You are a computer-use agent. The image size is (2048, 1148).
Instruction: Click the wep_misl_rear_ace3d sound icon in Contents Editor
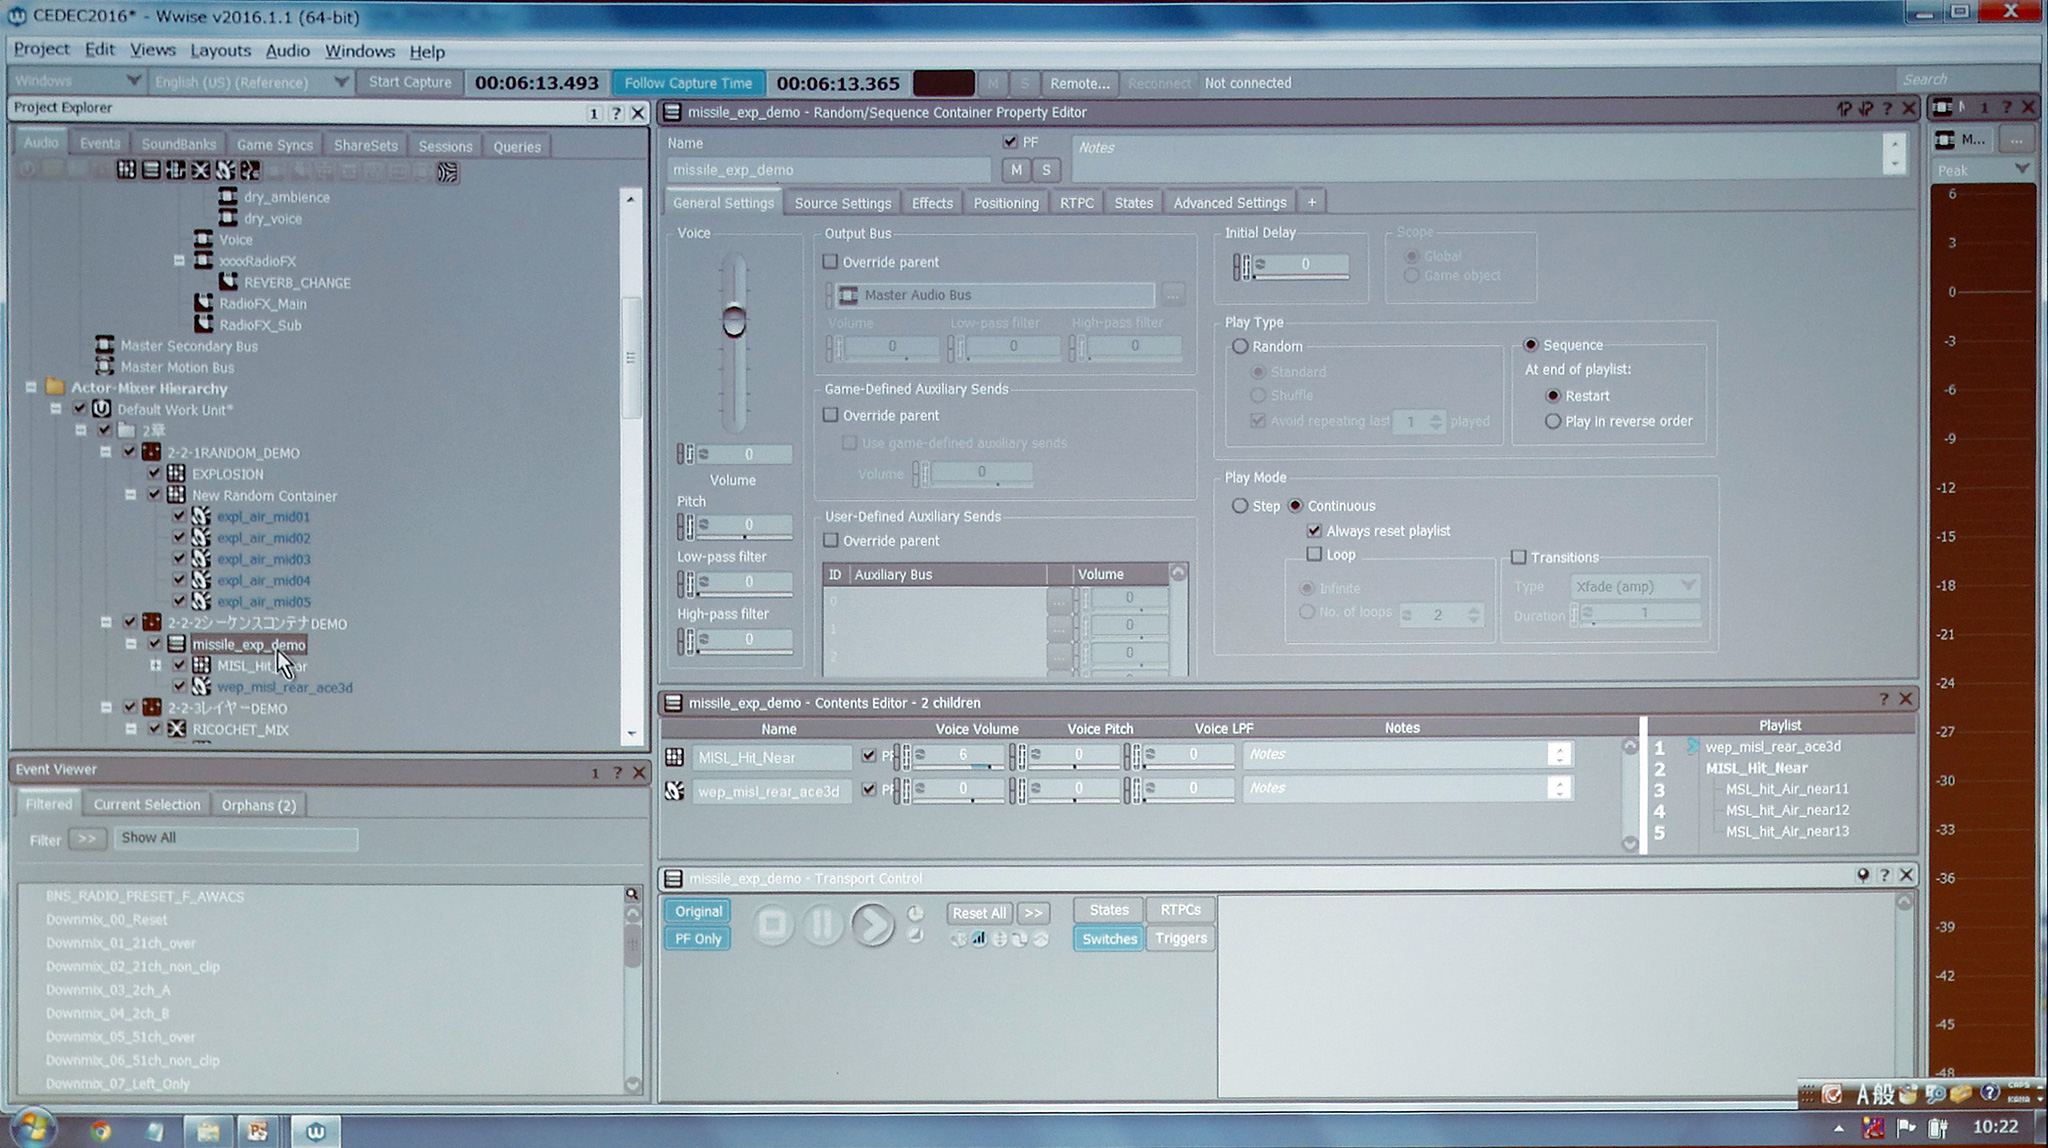675,791
